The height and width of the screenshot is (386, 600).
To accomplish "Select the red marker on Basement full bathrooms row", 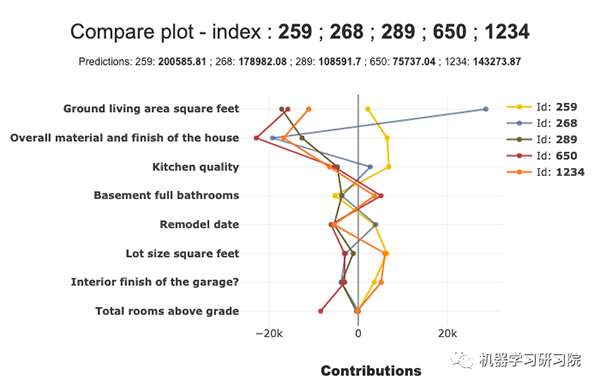I will click(x=381, y=196).
